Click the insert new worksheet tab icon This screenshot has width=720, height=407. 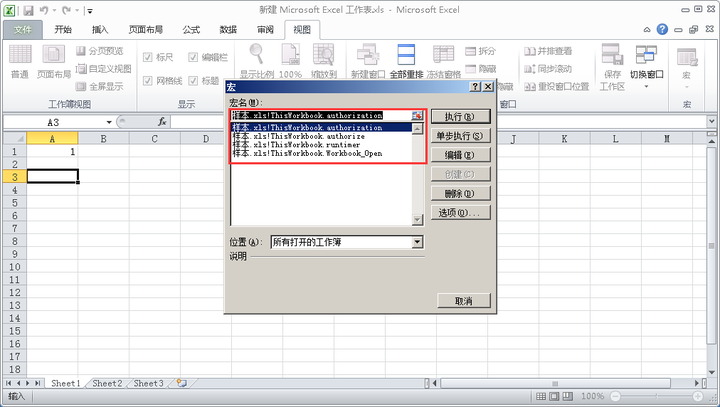[x=182, y=383]
